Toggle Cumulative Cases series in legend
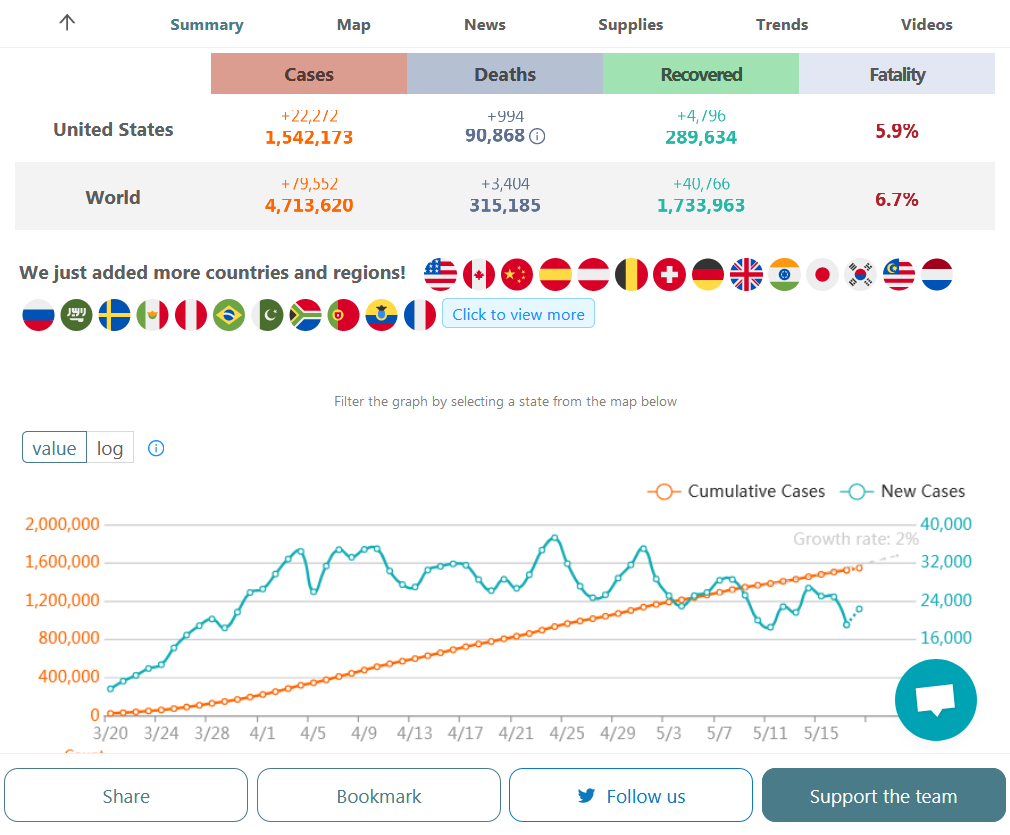Image resolution: width=1010 pixels, height=835 pixels. (x=737, y=491)
